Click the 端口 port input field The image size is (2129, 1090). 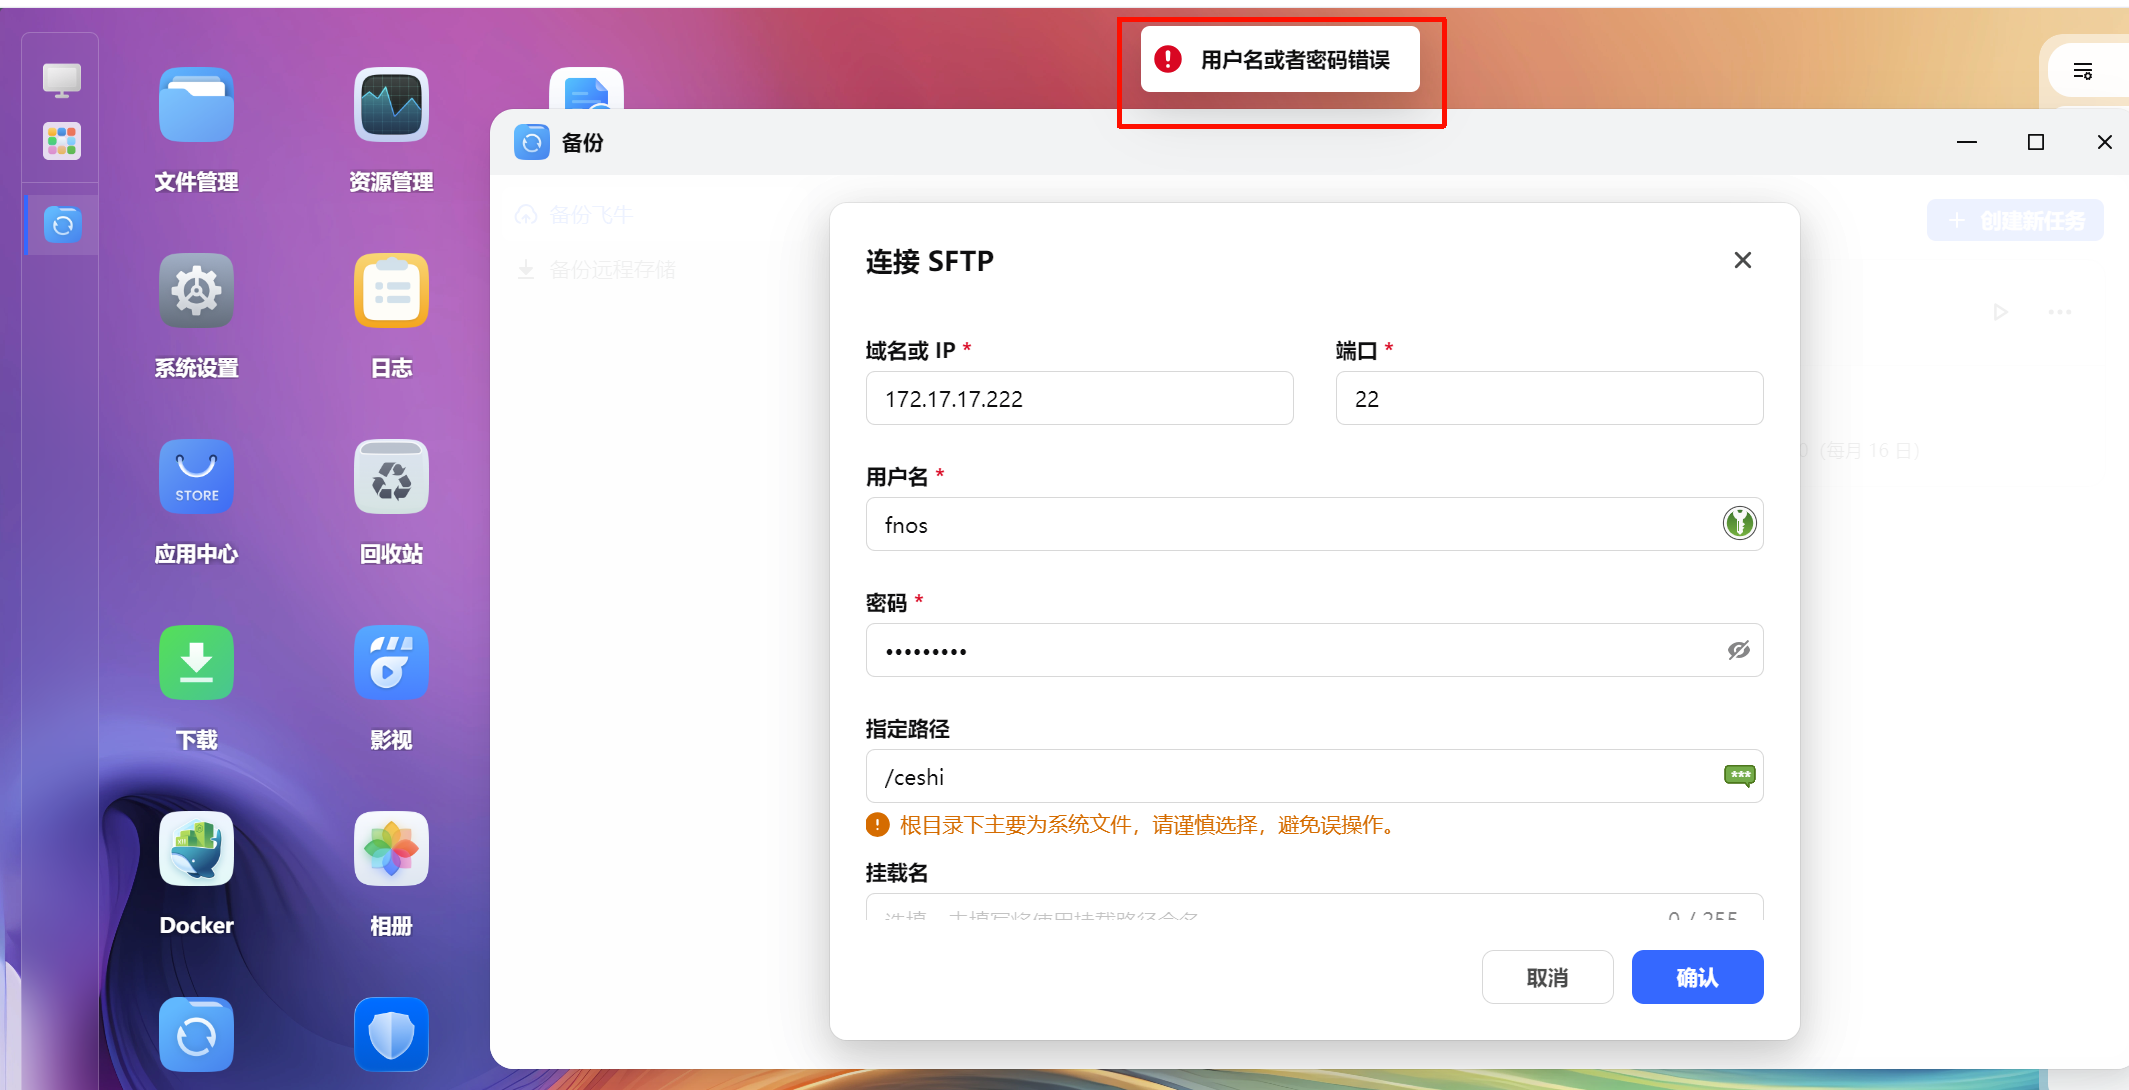pyautogui.click(x=1548, y=399)
